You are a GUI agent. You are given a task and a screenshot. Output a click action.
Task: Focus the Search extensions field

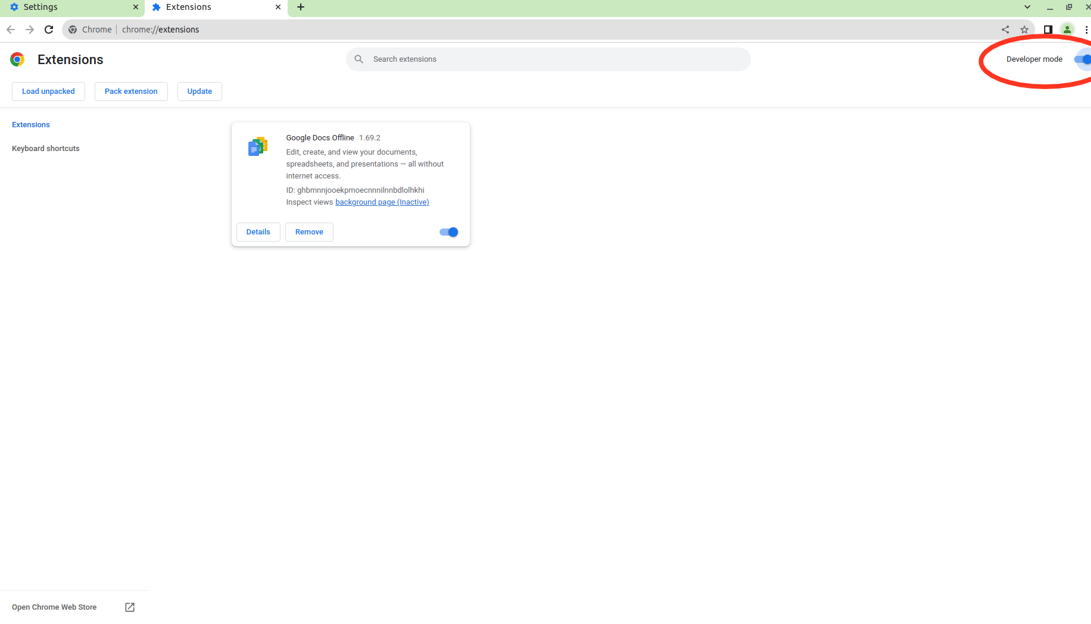pos(548,59)
